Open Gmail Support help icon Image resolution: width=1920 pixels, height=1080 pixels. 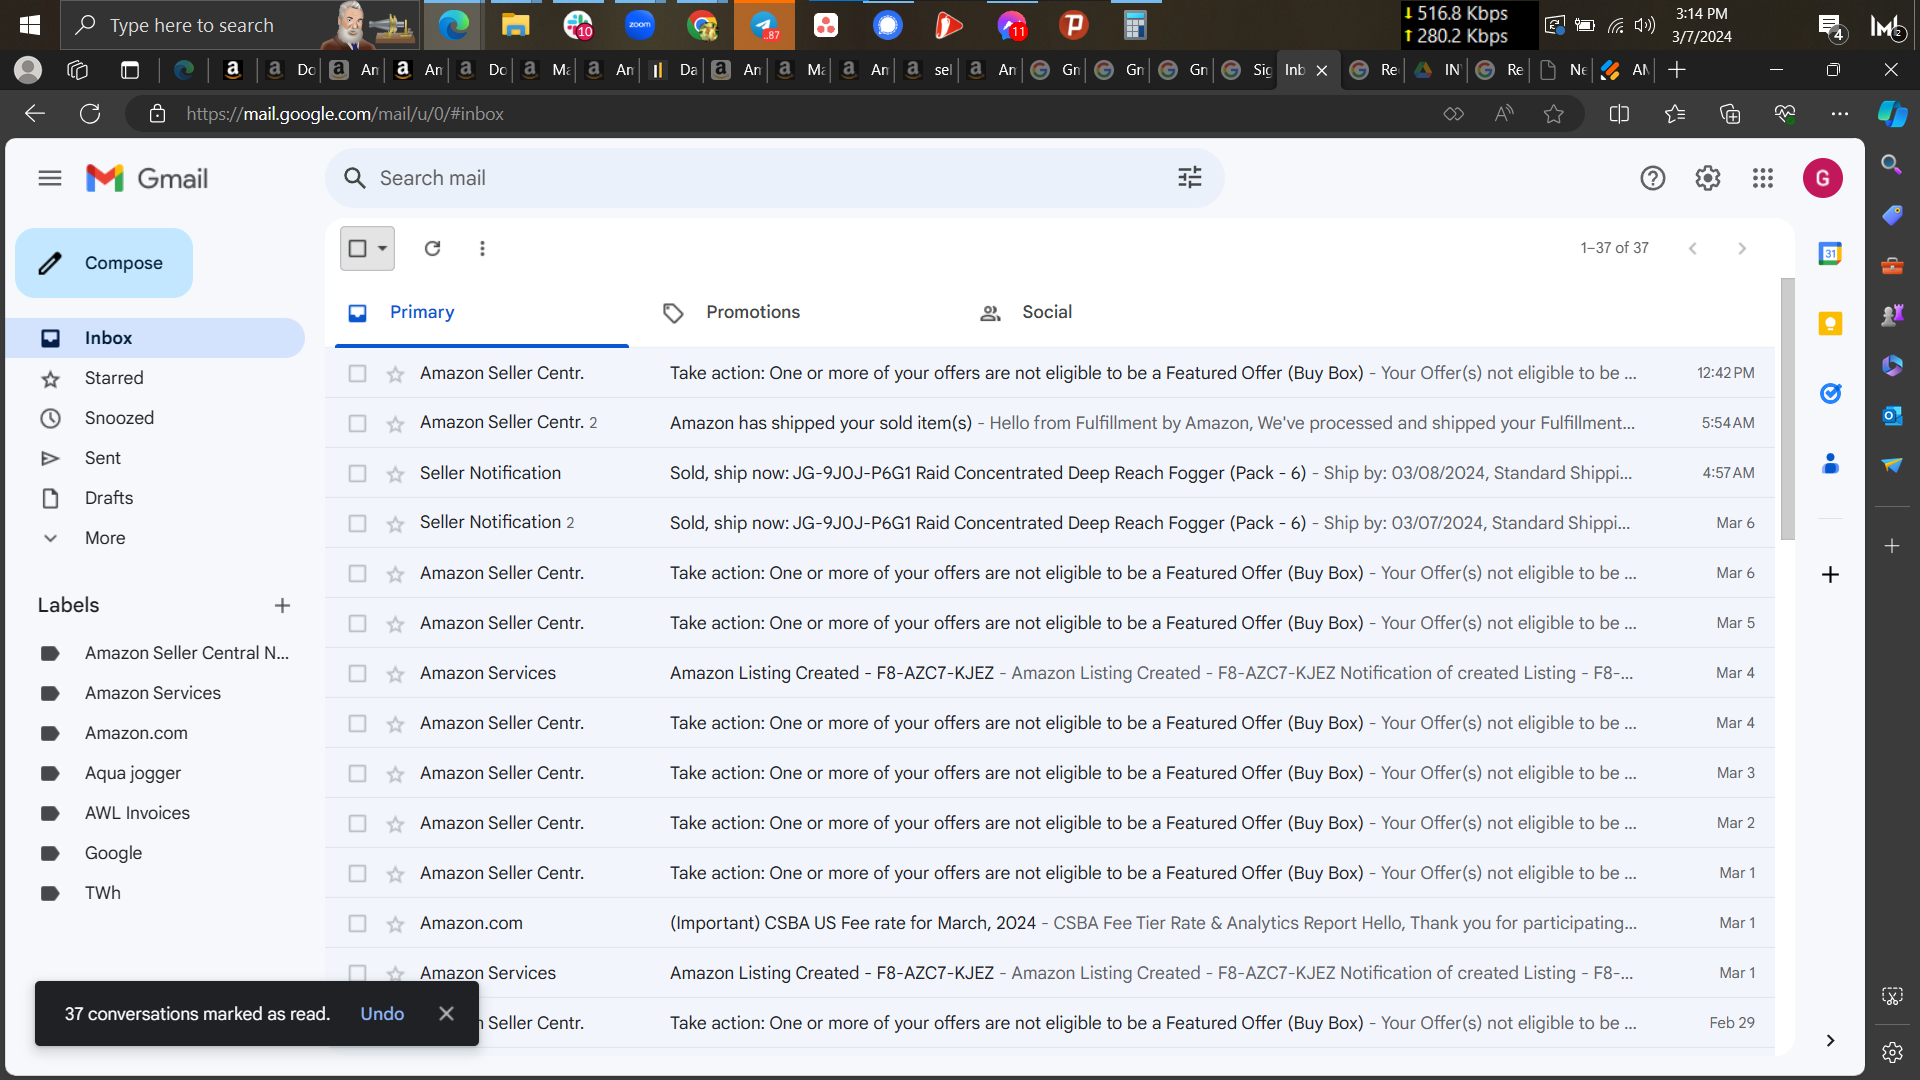click(x=1652, y=178)
